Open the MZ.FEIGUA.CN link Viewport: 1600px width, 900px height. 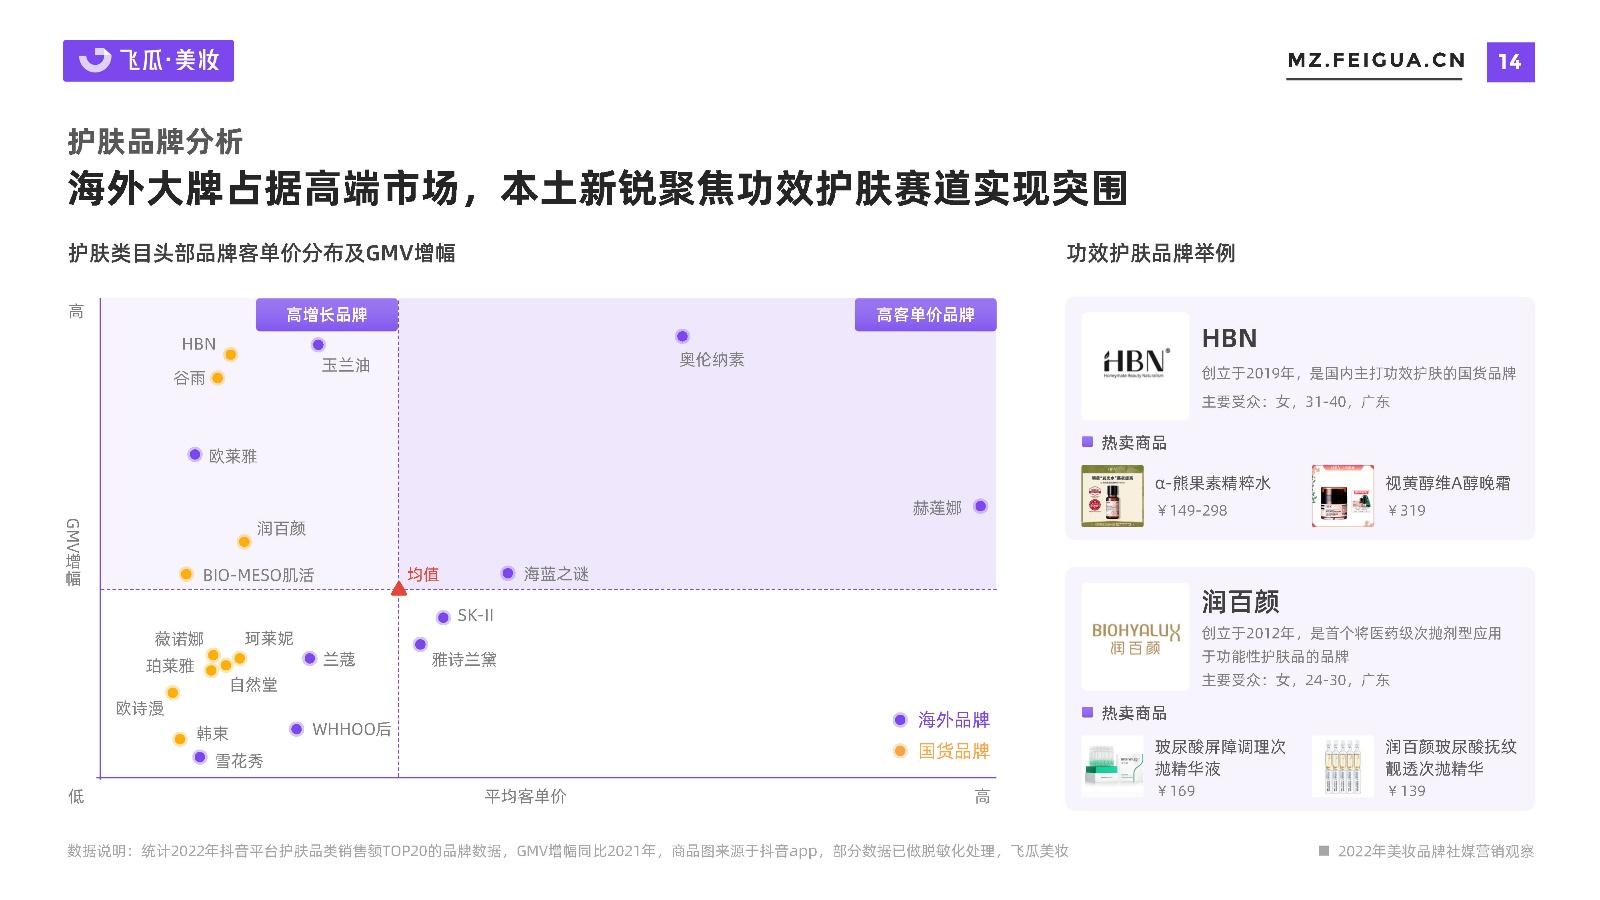pyautogui.click(x=1376, y=60)
